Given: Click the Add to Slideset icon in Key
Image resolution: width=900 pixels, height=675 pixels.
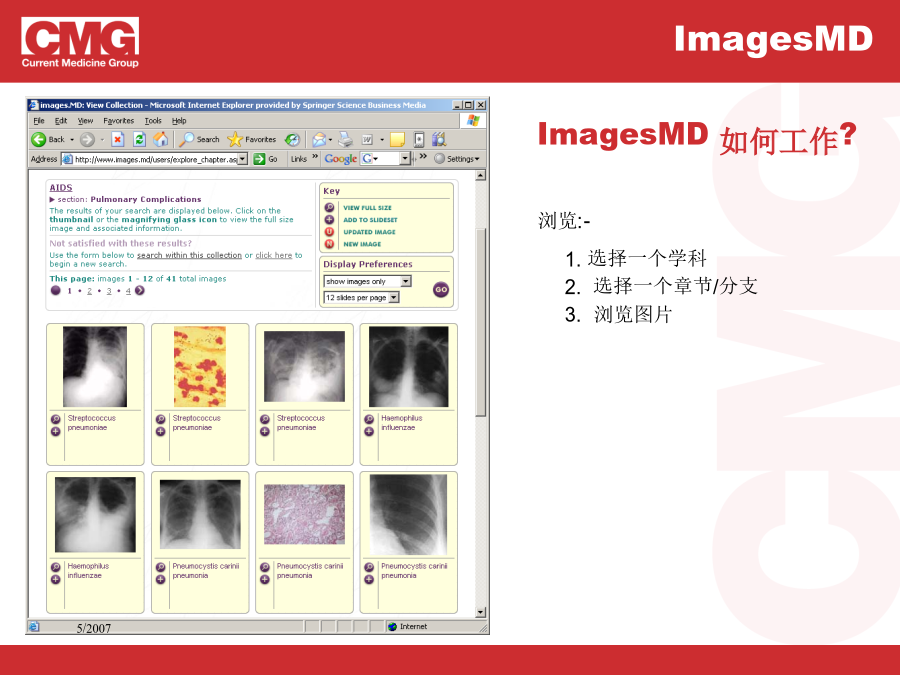Looking at the screenshot, I should tap(329, 219).
